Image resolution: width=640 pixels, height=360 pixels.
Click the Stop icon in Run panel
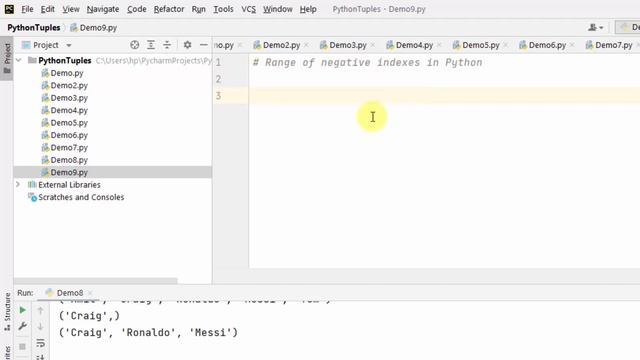[x=22, y=347]
